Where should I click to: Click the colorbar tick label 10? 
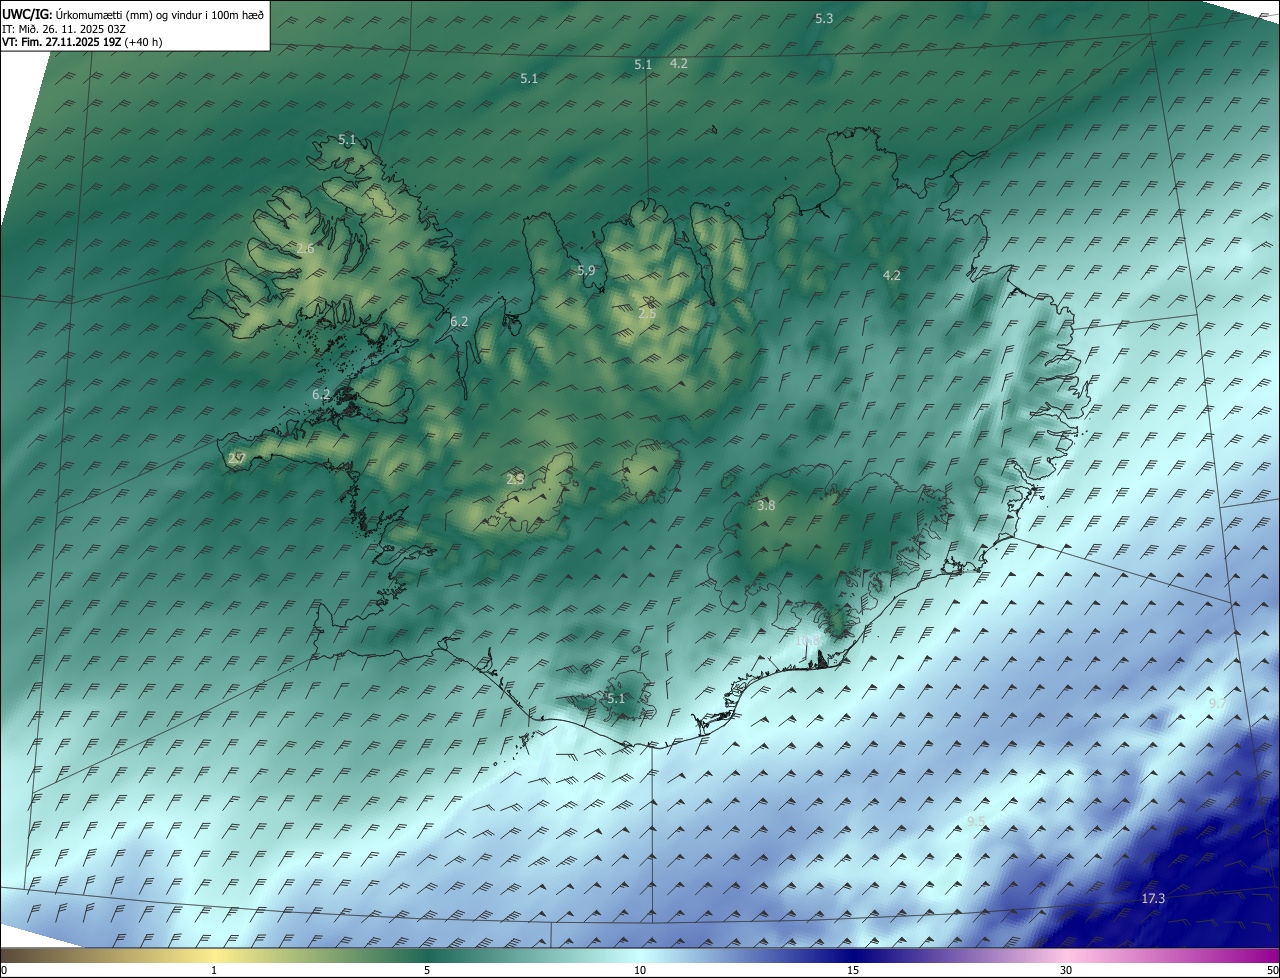pyautogui.click(x=640, y=970)
